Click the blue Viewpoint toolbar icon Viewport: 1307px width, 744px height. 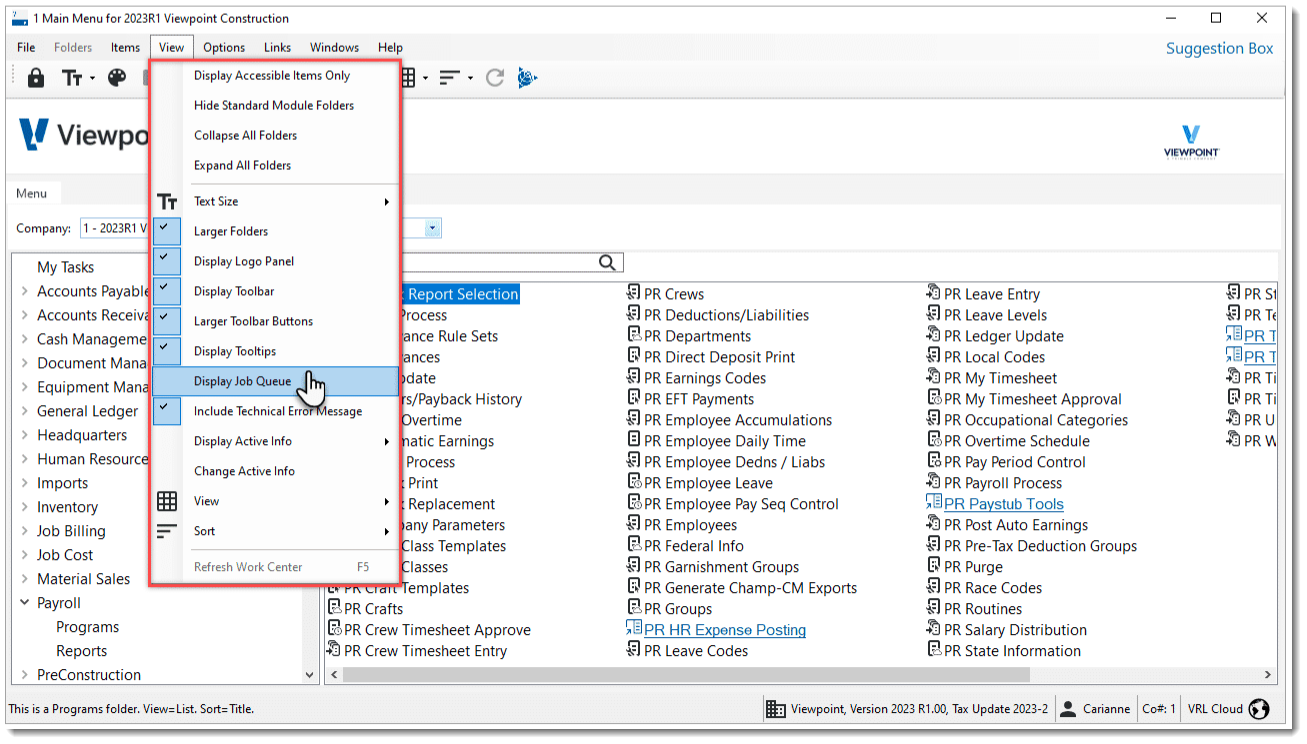tap(528, 77)
